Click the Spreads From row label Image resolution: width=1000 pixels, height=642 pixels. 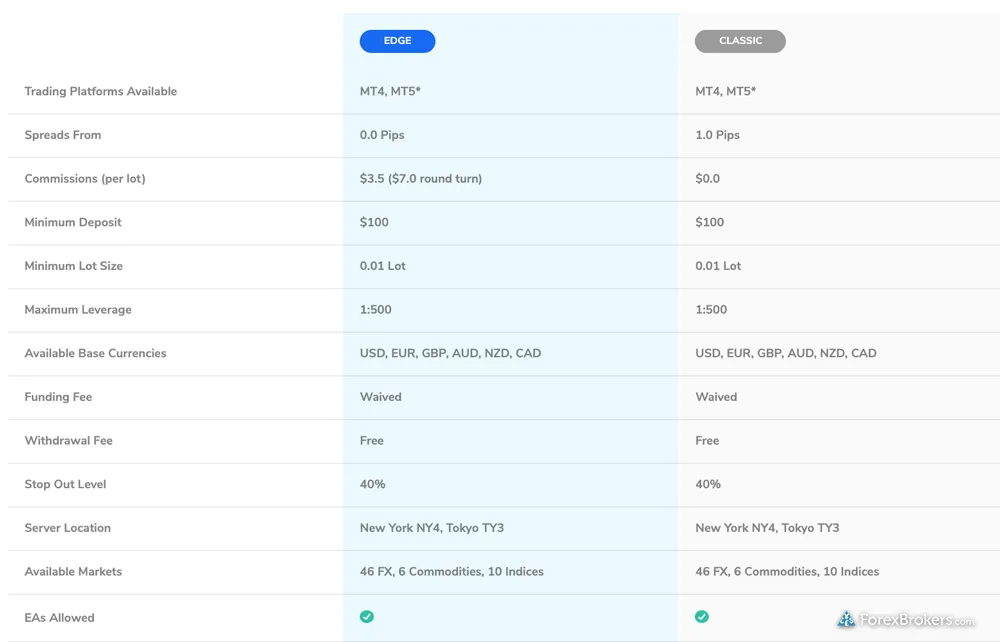point(62,135)
